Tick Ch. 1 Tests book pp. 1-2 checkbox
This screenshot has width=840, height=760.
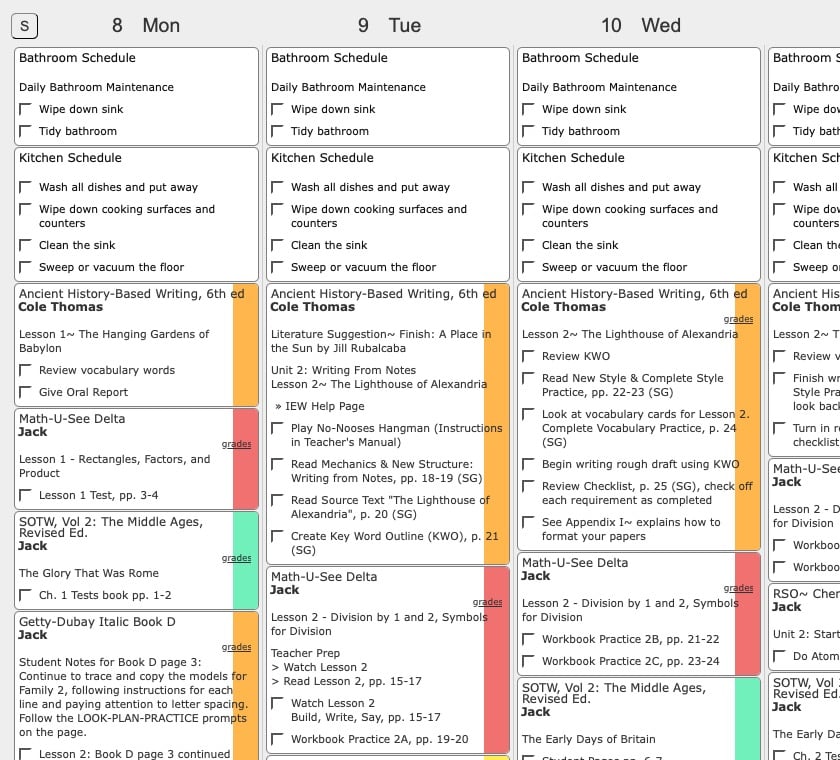[x=25, y=596]
